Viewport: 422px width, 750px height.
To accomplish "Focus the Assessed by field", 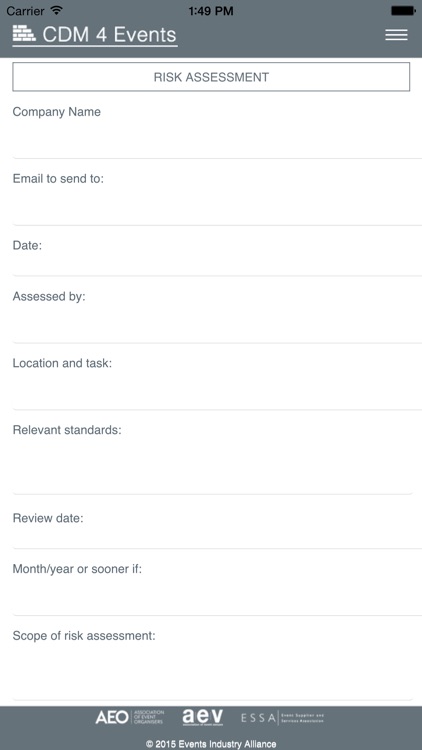I will pos(217,326).
